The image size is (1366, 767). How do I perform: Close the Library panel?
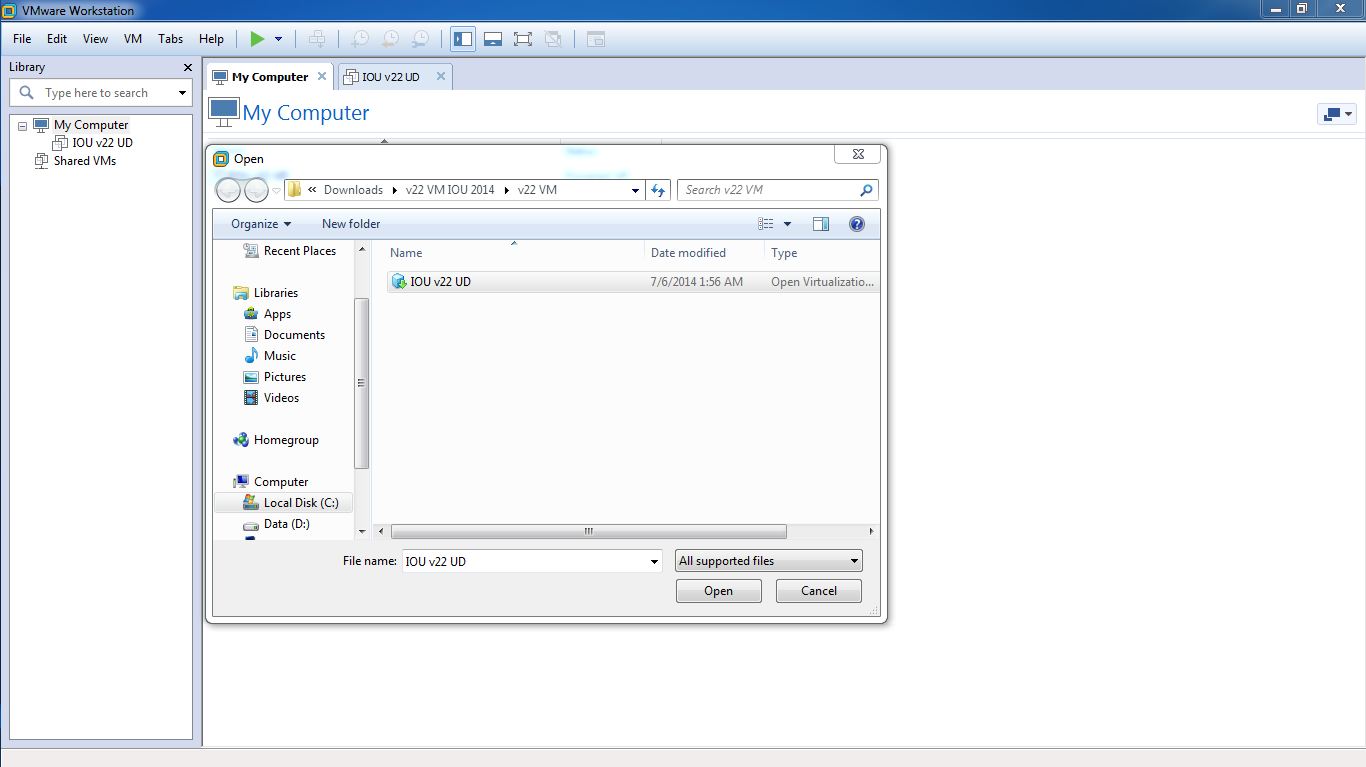187,67
